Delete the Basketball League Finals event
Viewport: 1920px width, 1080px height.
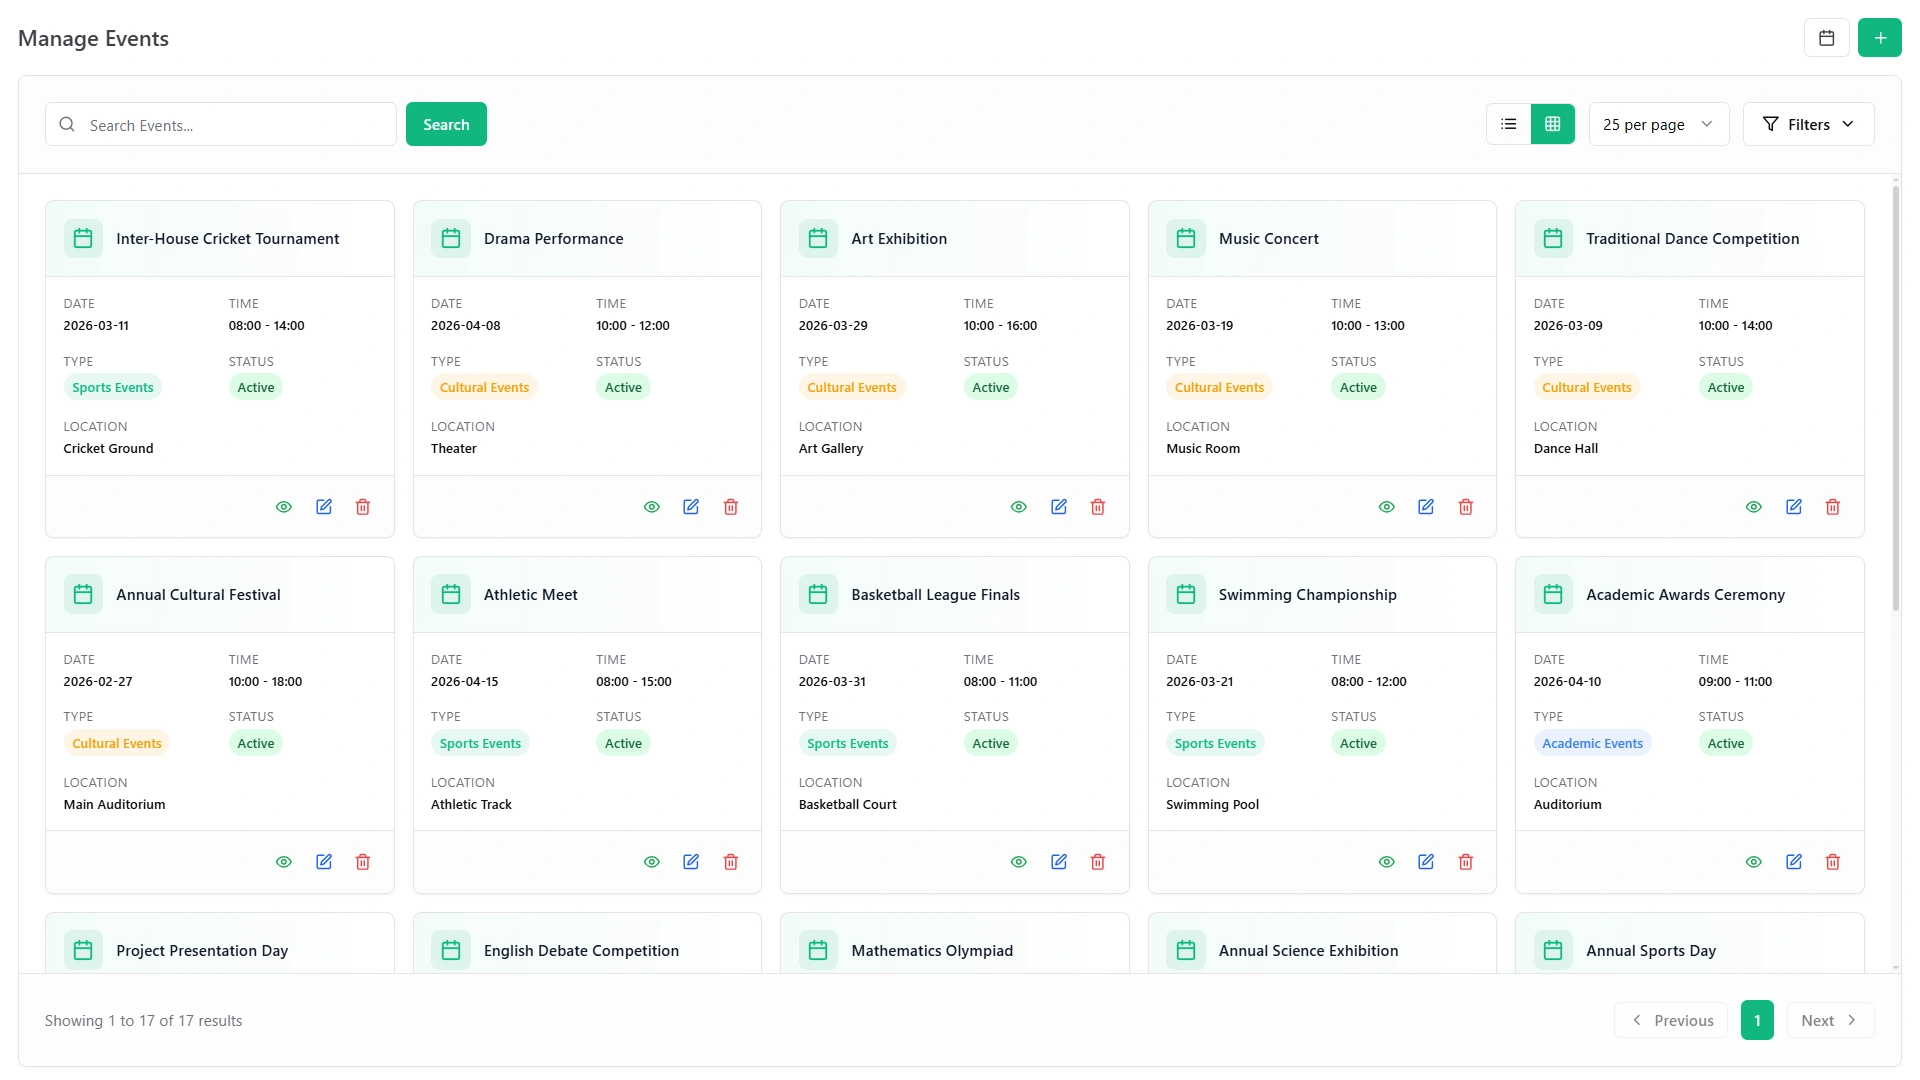click(x=1098, y=862)
